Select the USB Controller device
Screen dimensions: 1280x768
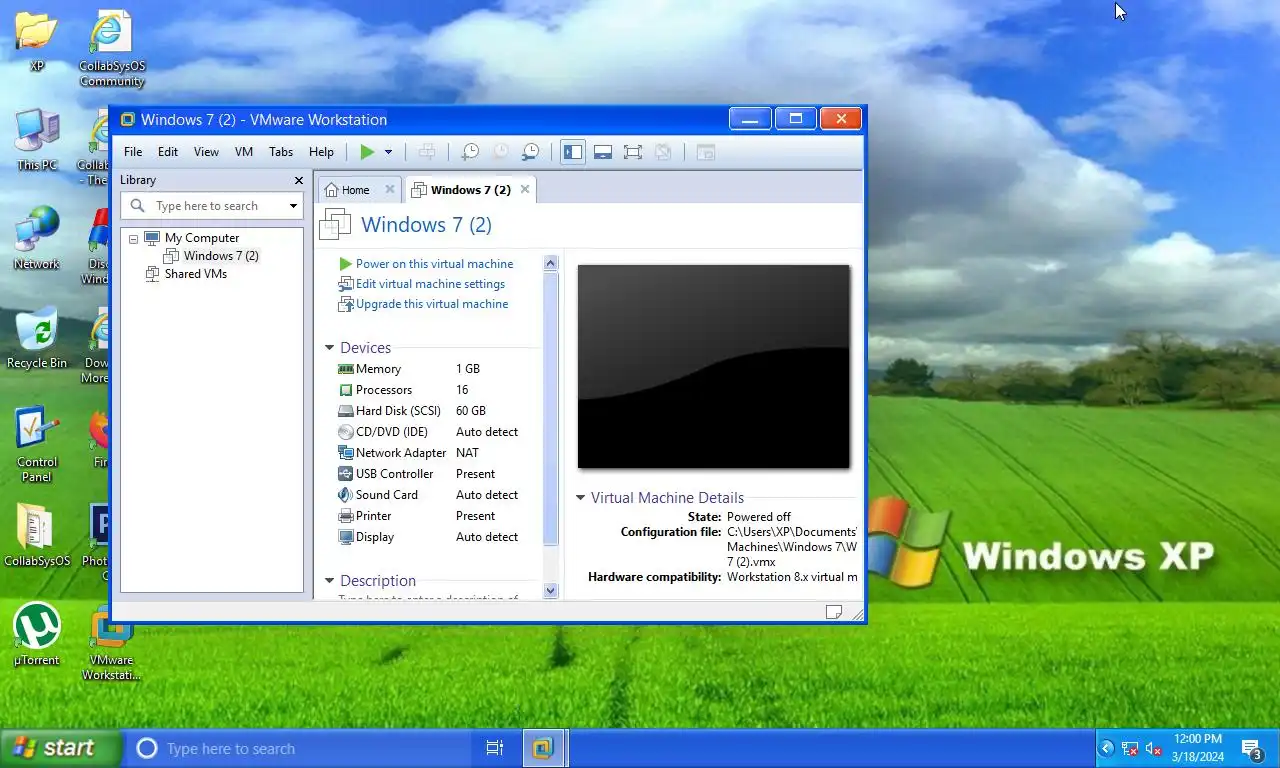[x=430, y=474]
